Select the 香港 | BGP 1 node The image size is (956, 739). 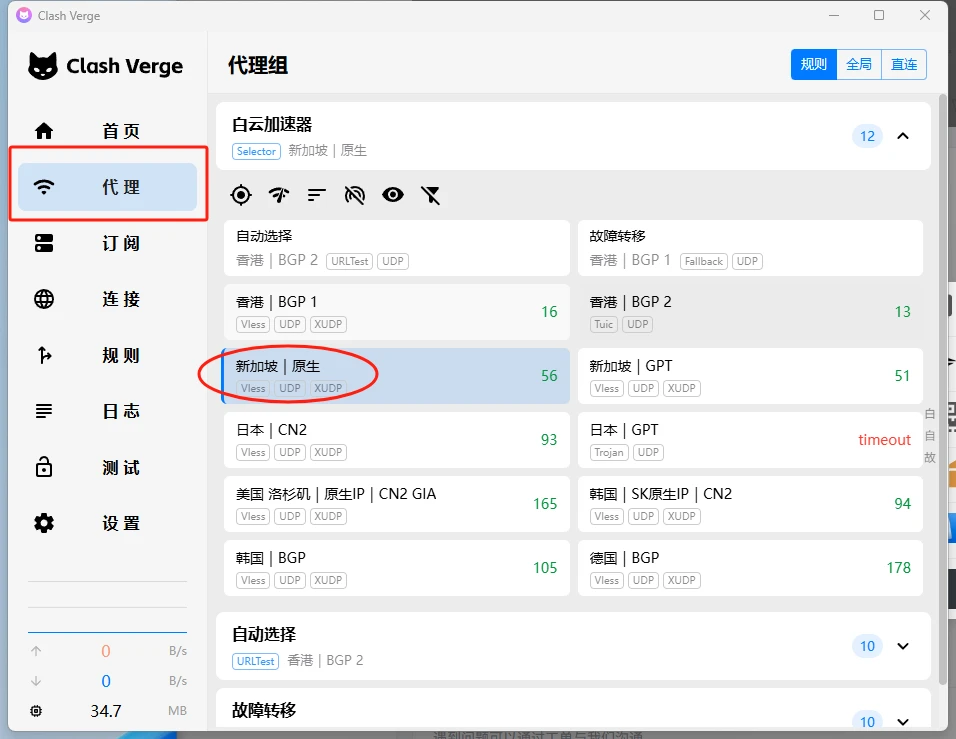[396, 312]
